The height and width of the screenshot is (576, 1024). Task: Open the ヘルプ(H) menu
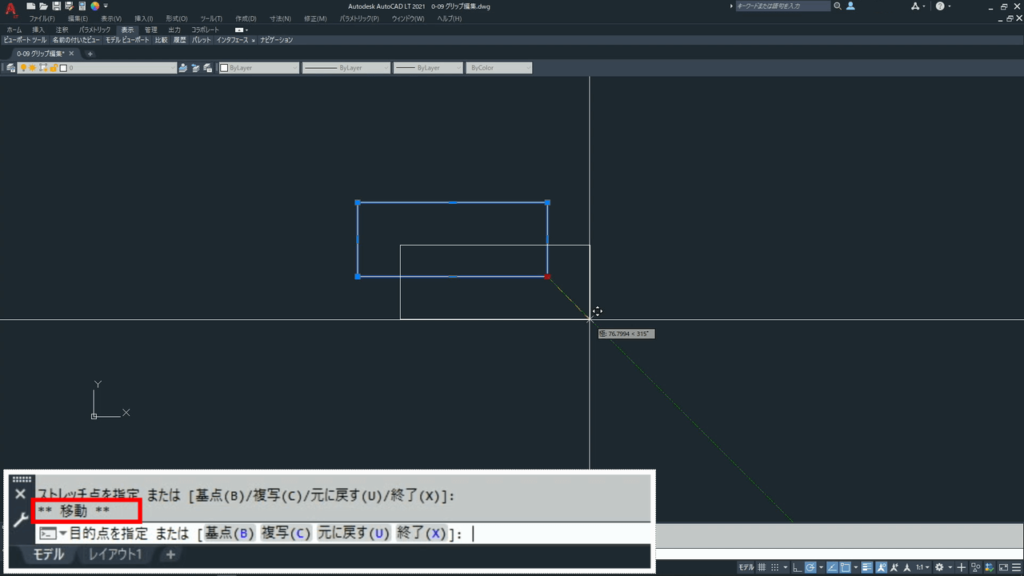point(449,19)
